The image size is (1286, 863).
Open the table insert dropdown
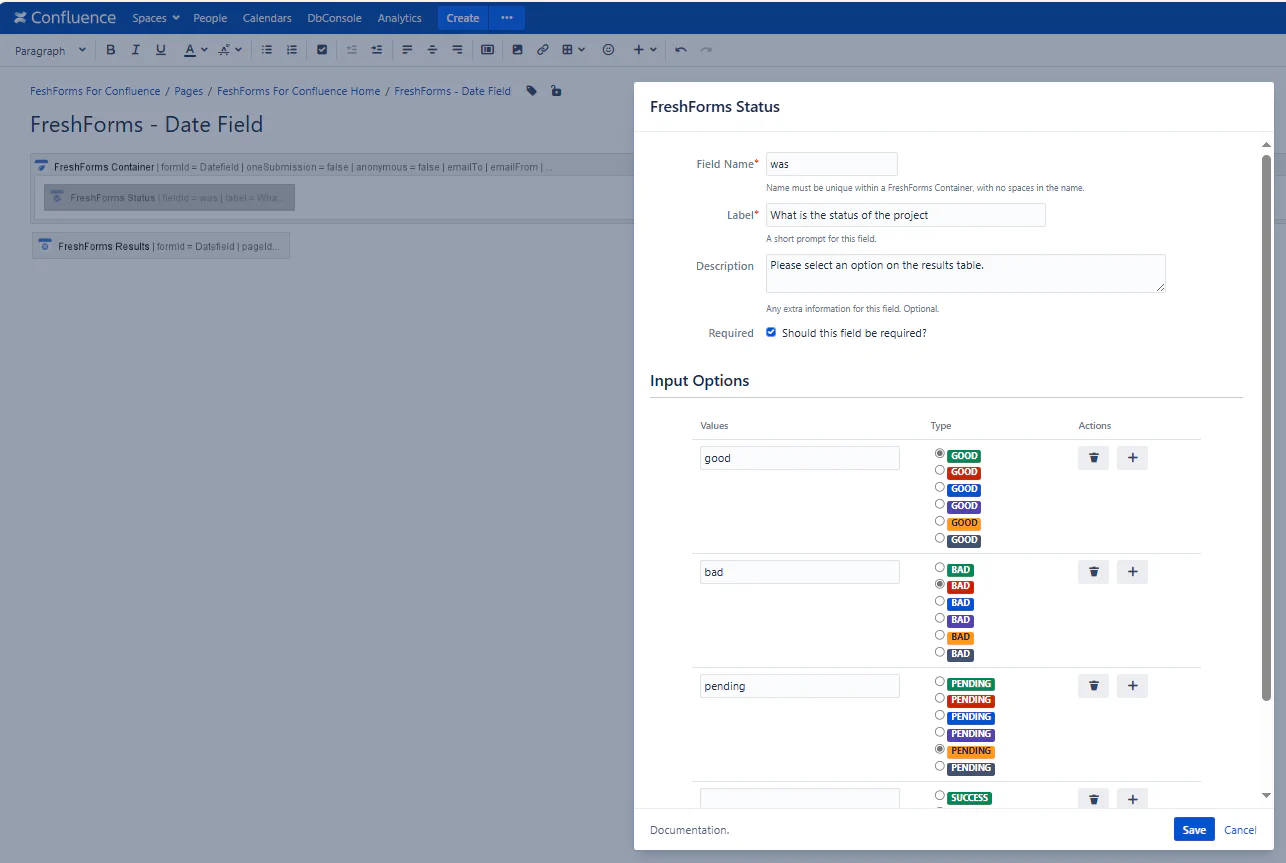click(573, 50)
